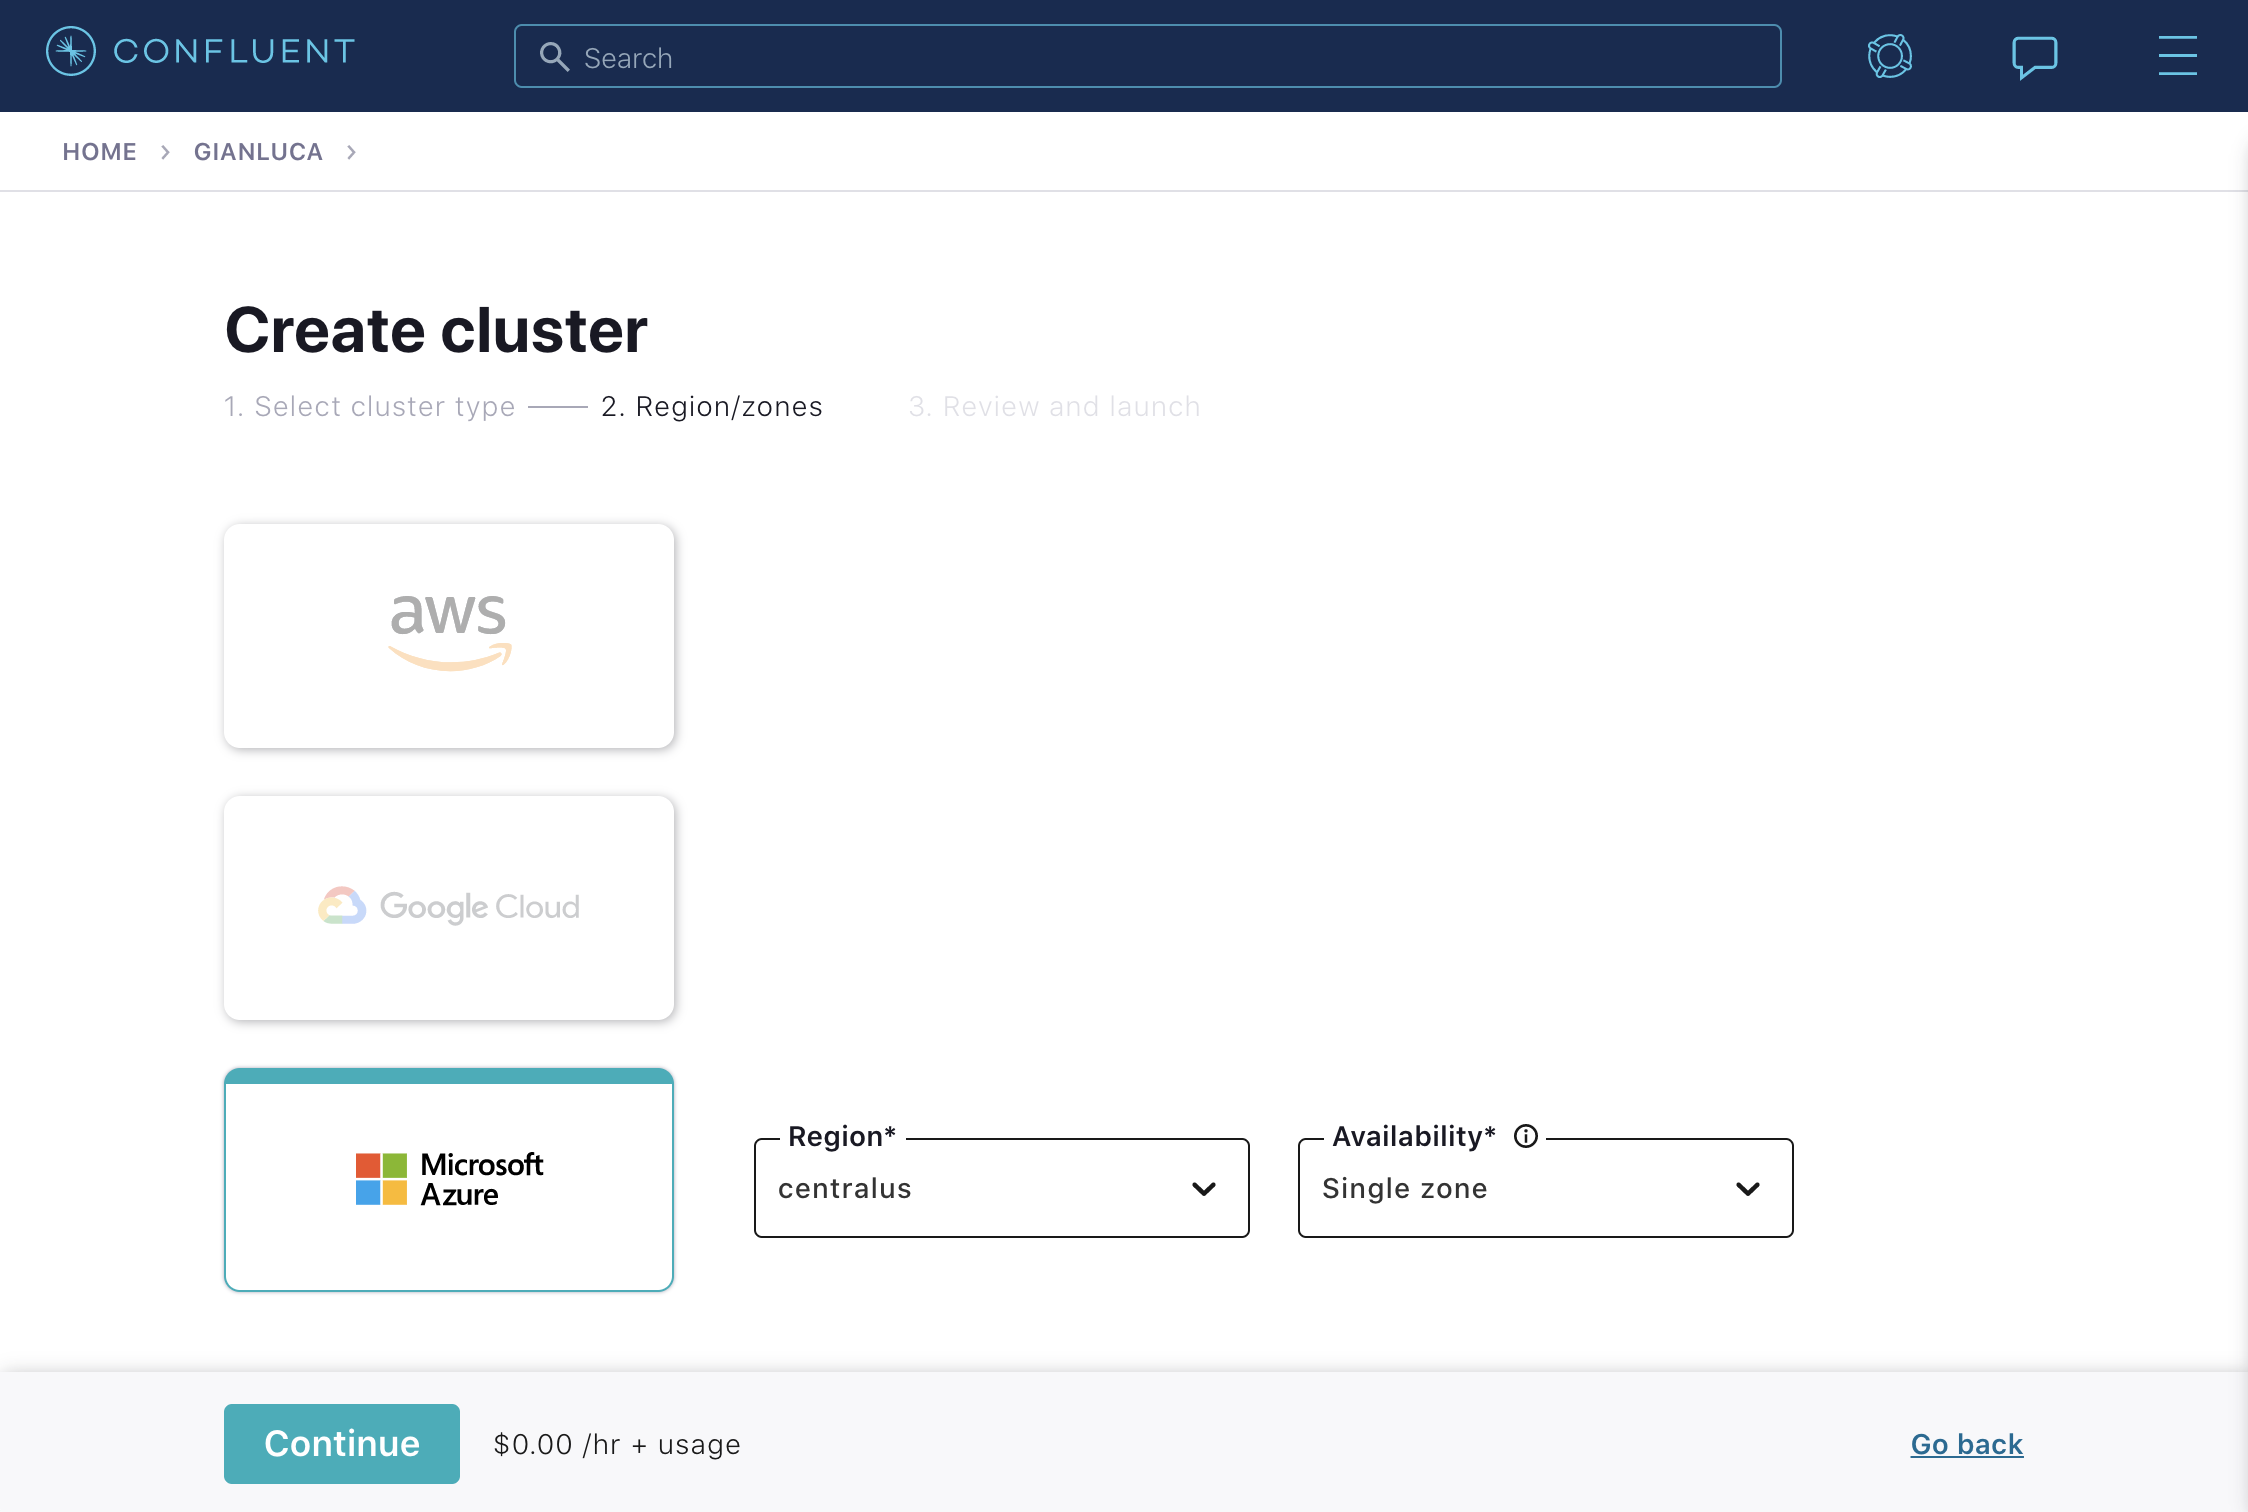Image resolution: width=2248 pixels, height=1512 pixels.
Task: Open the Availability dropdown
Action: [1545, 1188]
